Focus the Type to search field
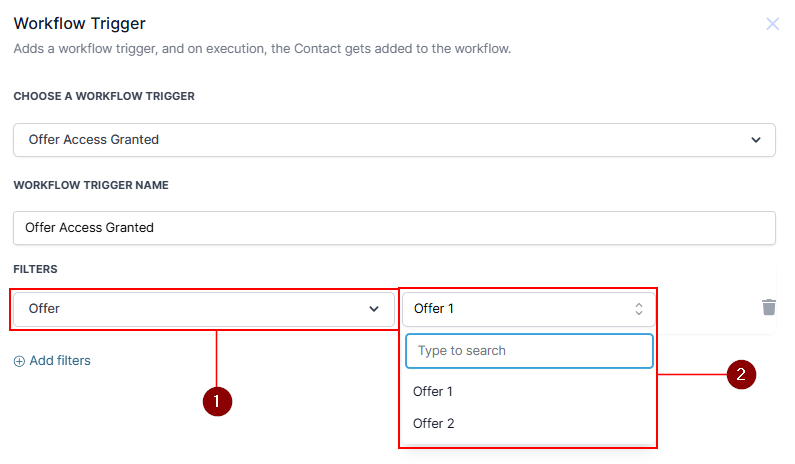Viewport: 795px width, 464px height. point(529,351)
